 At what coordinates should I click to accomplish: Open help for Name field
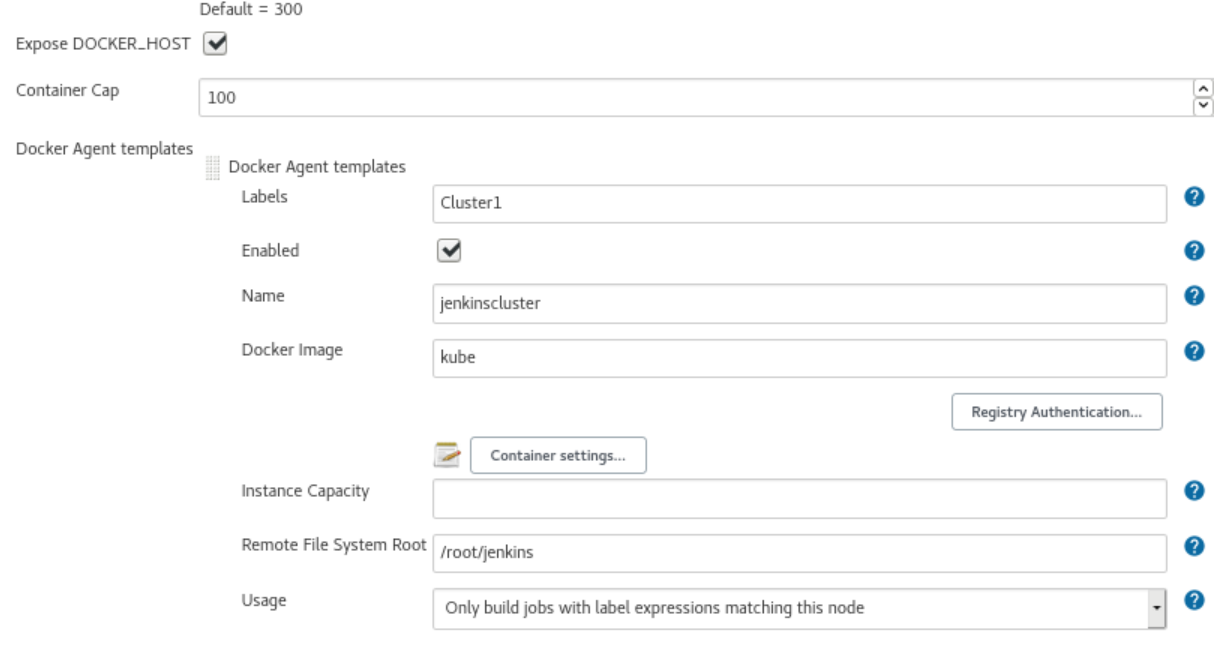[x=1192, y=295]
